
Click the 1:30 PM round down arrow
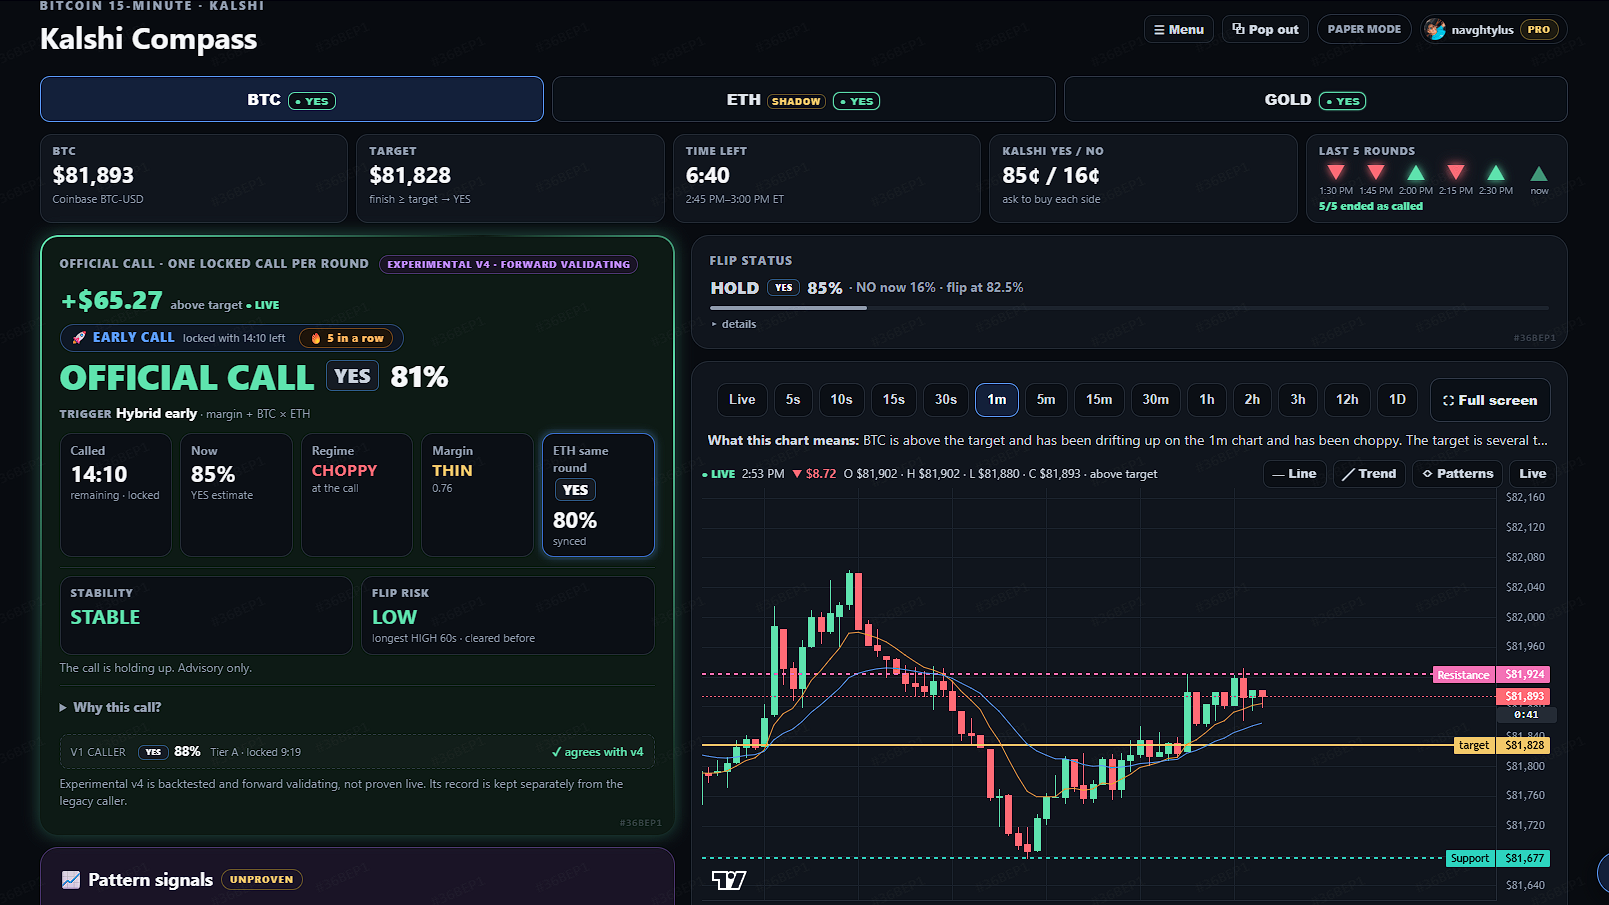(x=1336, y=173)
